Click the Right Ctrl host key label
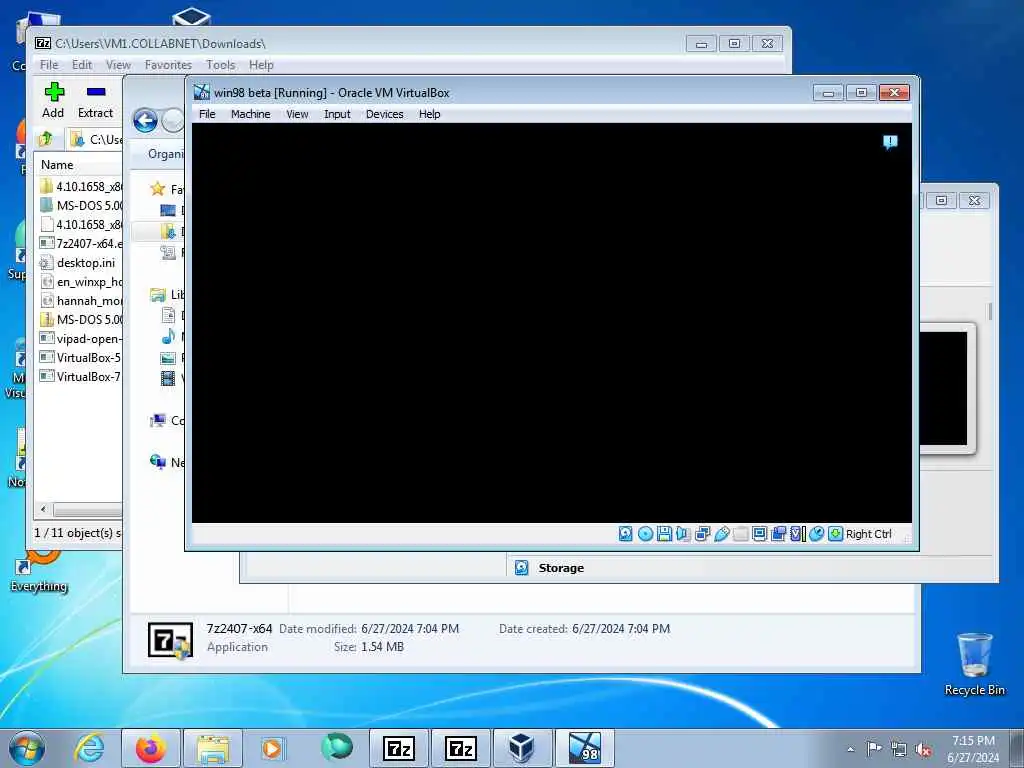 tap(868, 534)
